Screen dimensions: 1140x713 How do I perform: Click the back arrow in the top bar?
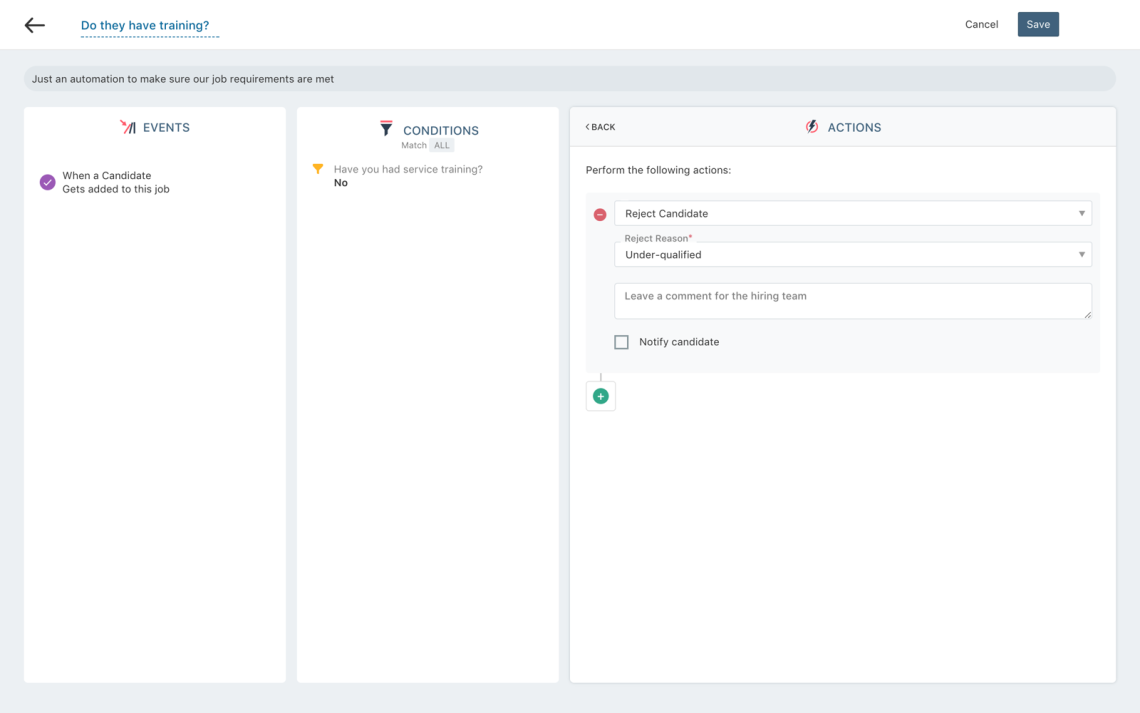pyautogui.click(x=35, y=24)
